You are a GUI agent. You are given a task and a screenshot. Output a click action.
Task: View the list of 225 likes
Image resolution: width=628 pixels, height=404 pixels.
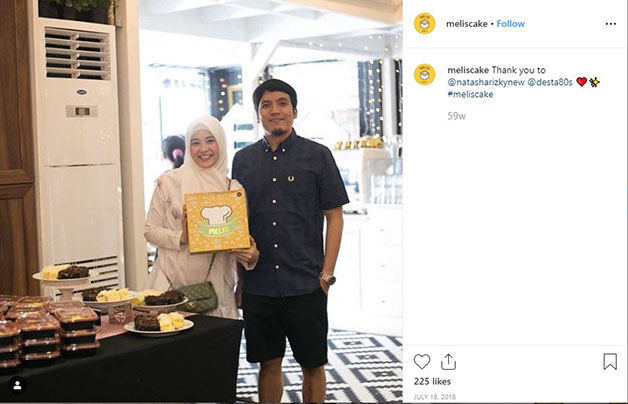433,382
